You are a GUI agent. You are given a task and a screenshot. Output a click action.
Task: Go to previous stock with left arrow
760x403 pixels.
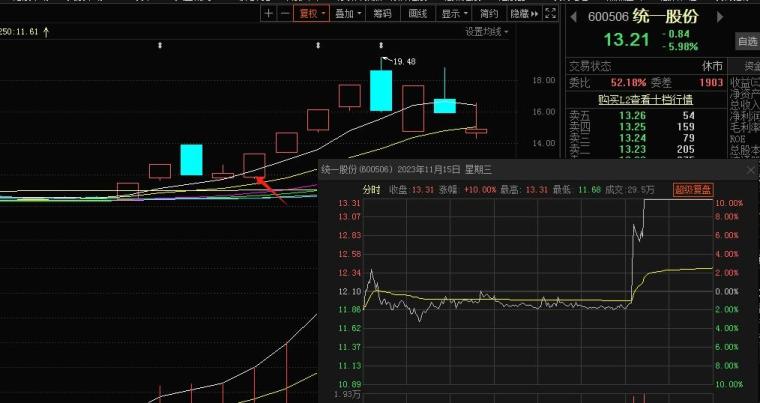click(x=572, y=17)
